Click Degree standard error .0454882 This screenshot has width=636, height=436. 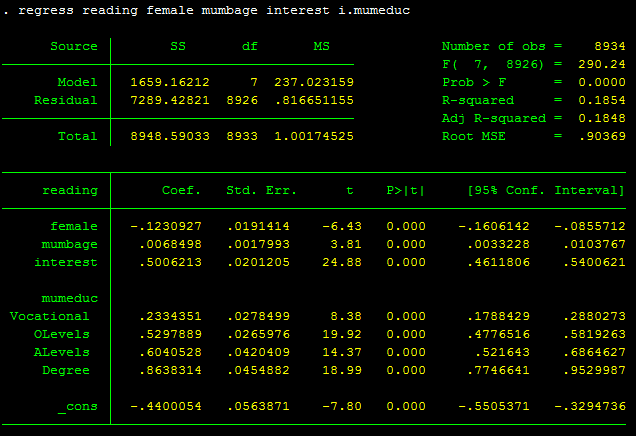258,370
